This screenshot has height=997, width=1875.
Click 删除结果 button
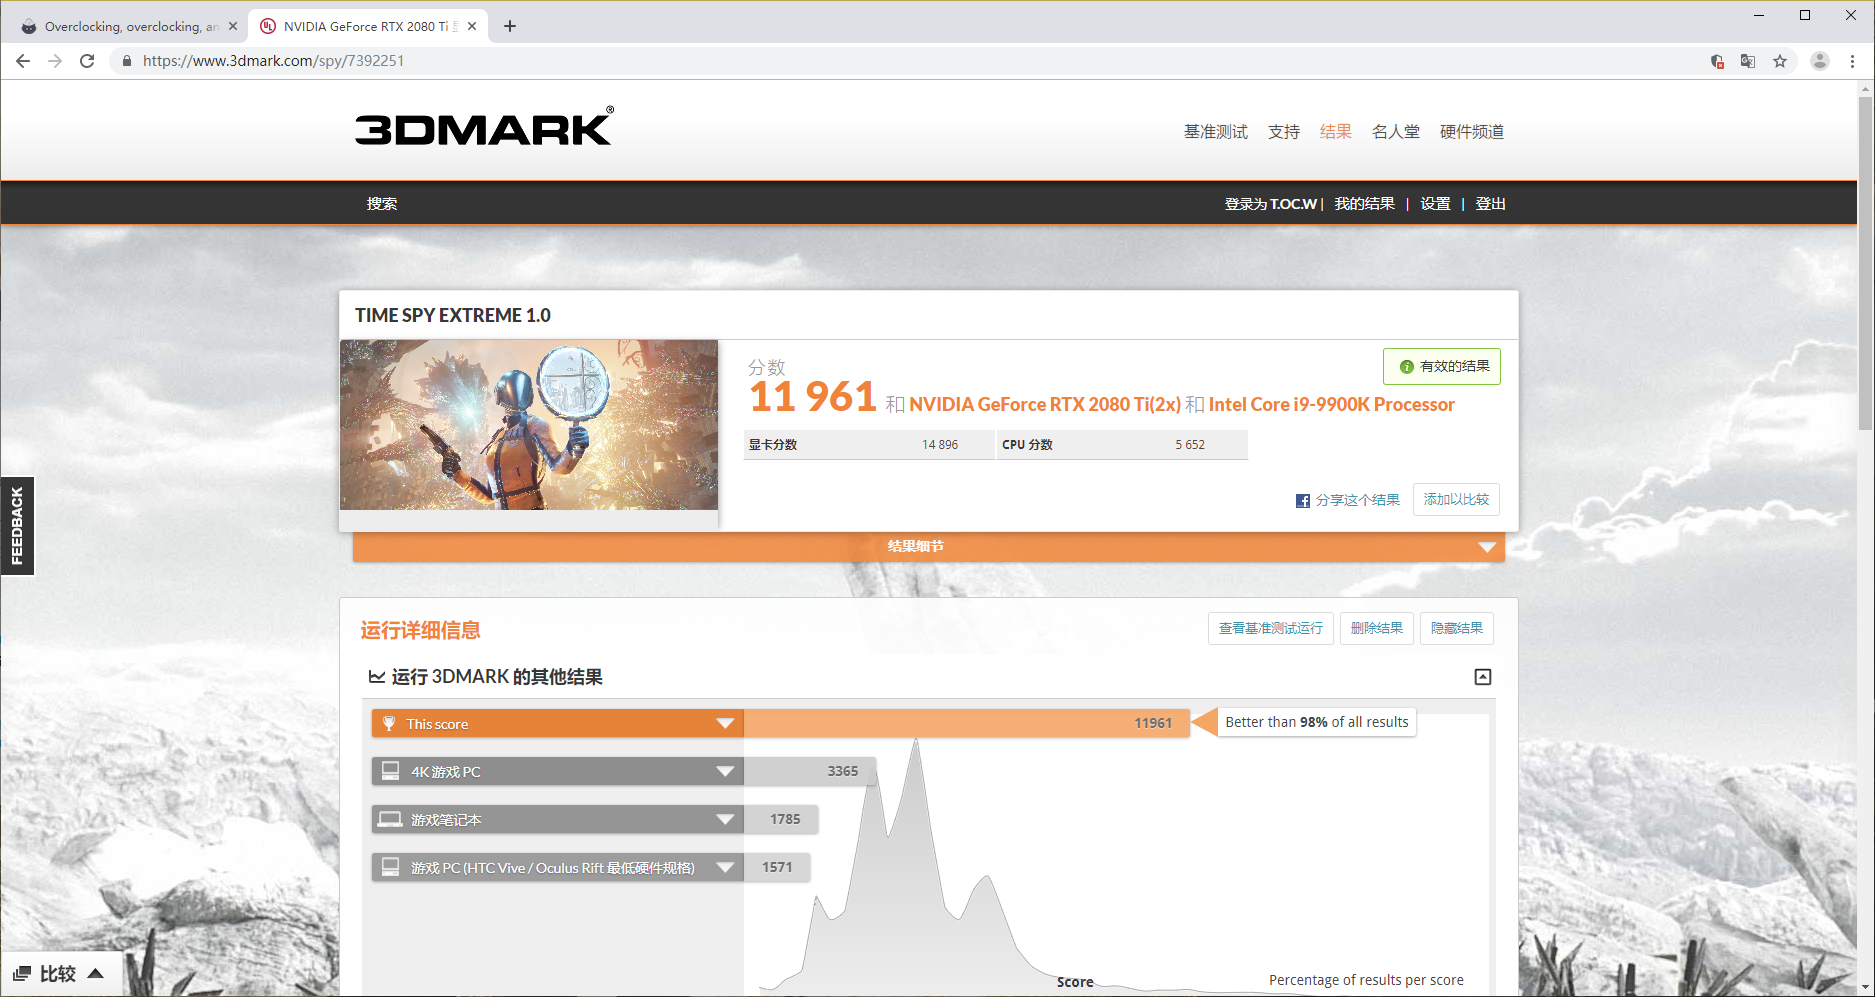(x=1377, y=628)
